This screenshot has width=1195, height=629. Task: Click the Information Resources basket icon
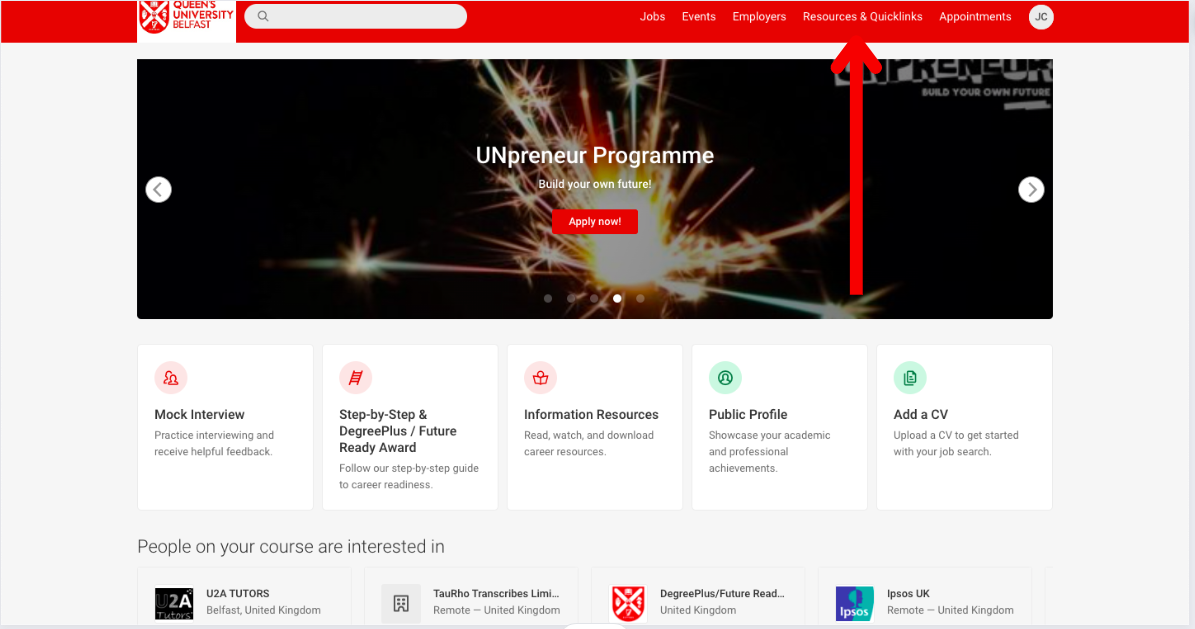pos(541,378)
